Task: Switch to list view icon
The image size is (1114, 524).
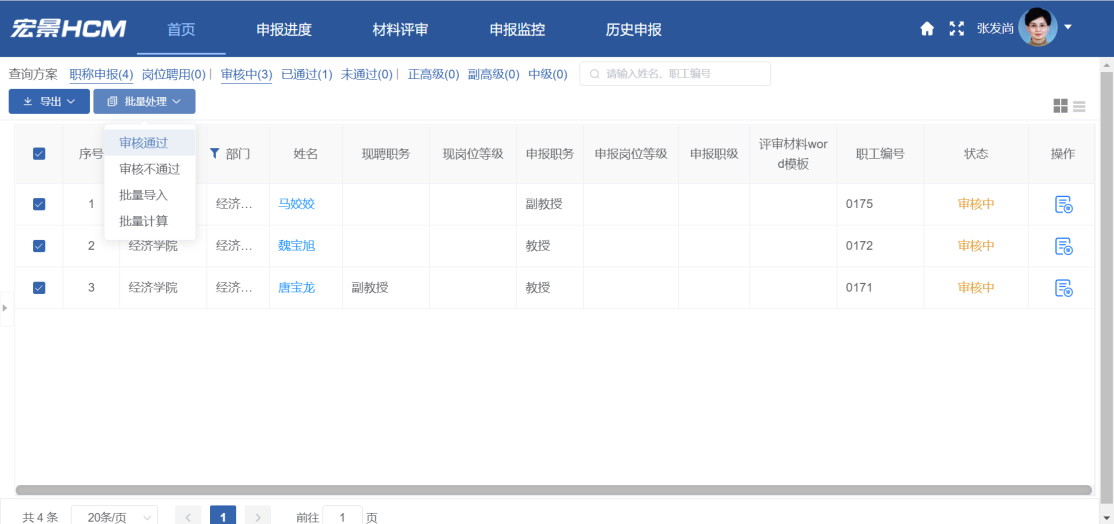Action: [1079, 106]
